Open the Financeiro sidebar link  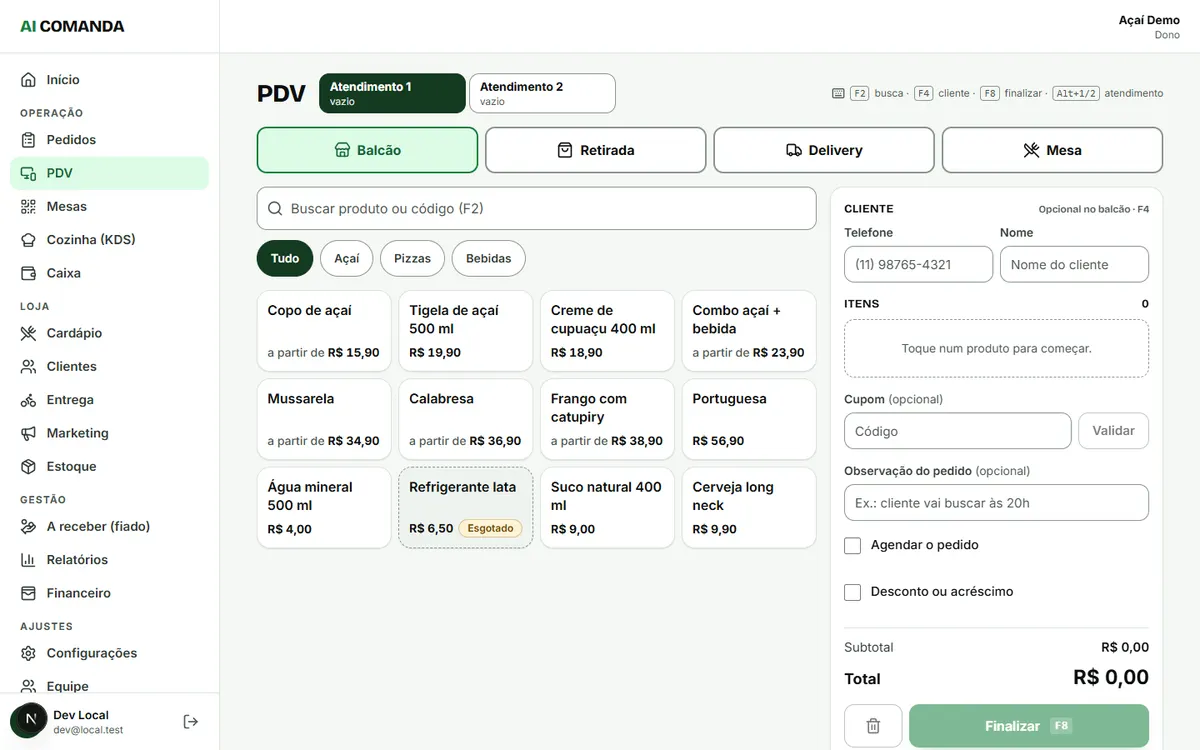[109, 593]
